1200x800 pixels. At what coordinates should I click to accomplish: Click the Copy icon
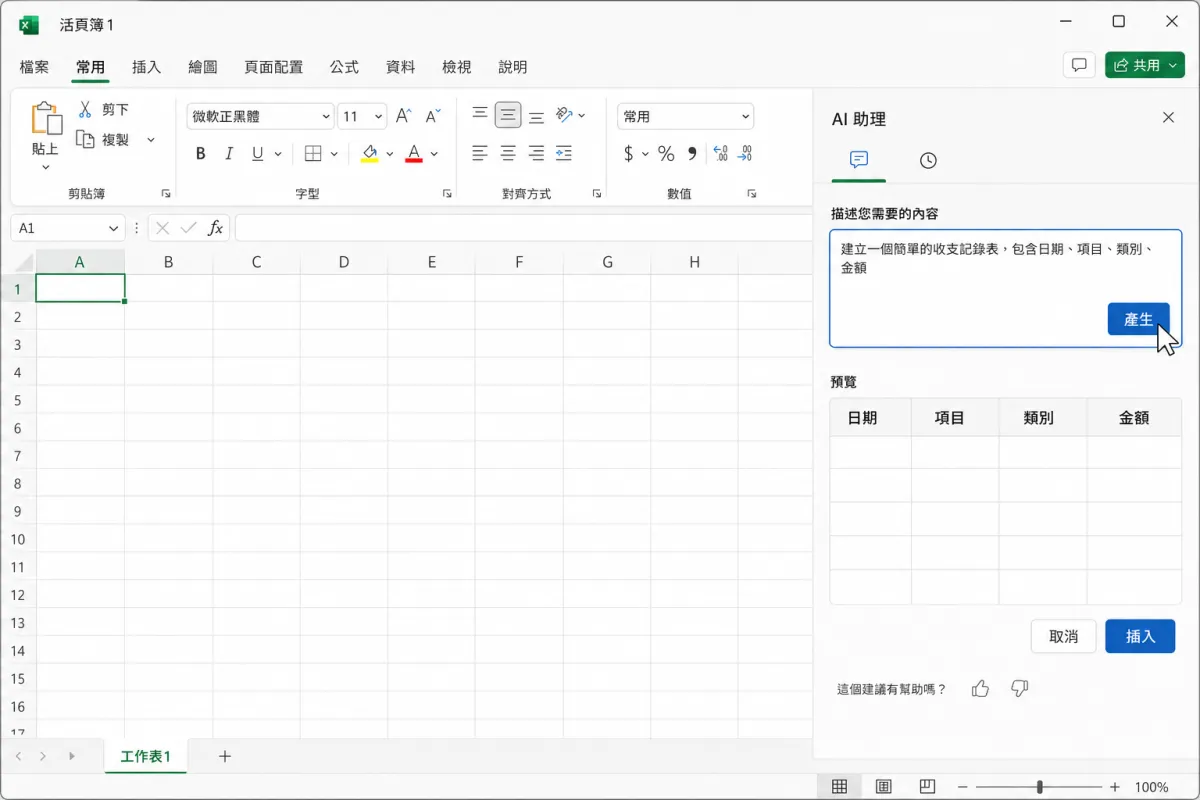[85, 140]
